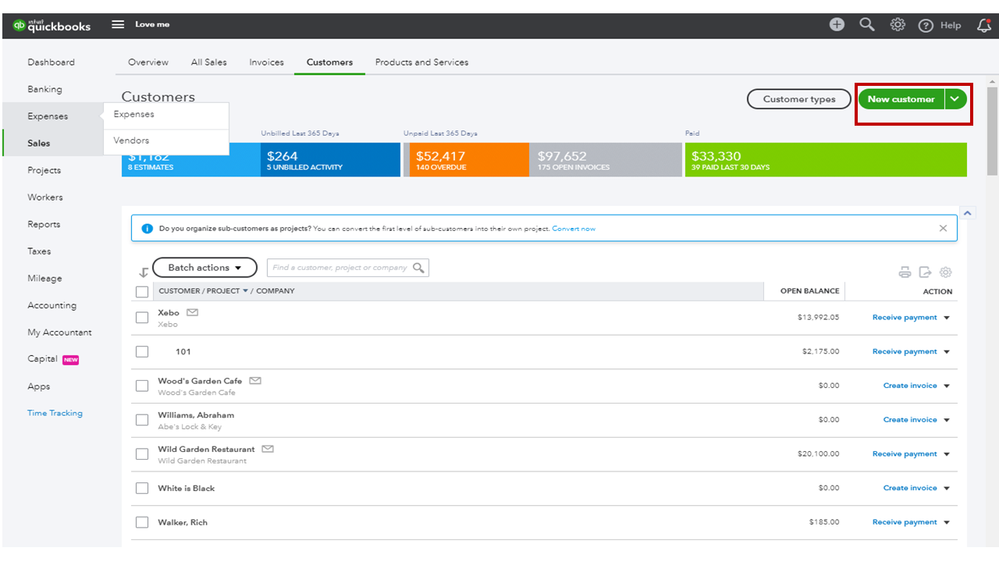This screenshot has width=999, height=562.
Task: Expand White is Black action arrow
Action: coord(947,488)
